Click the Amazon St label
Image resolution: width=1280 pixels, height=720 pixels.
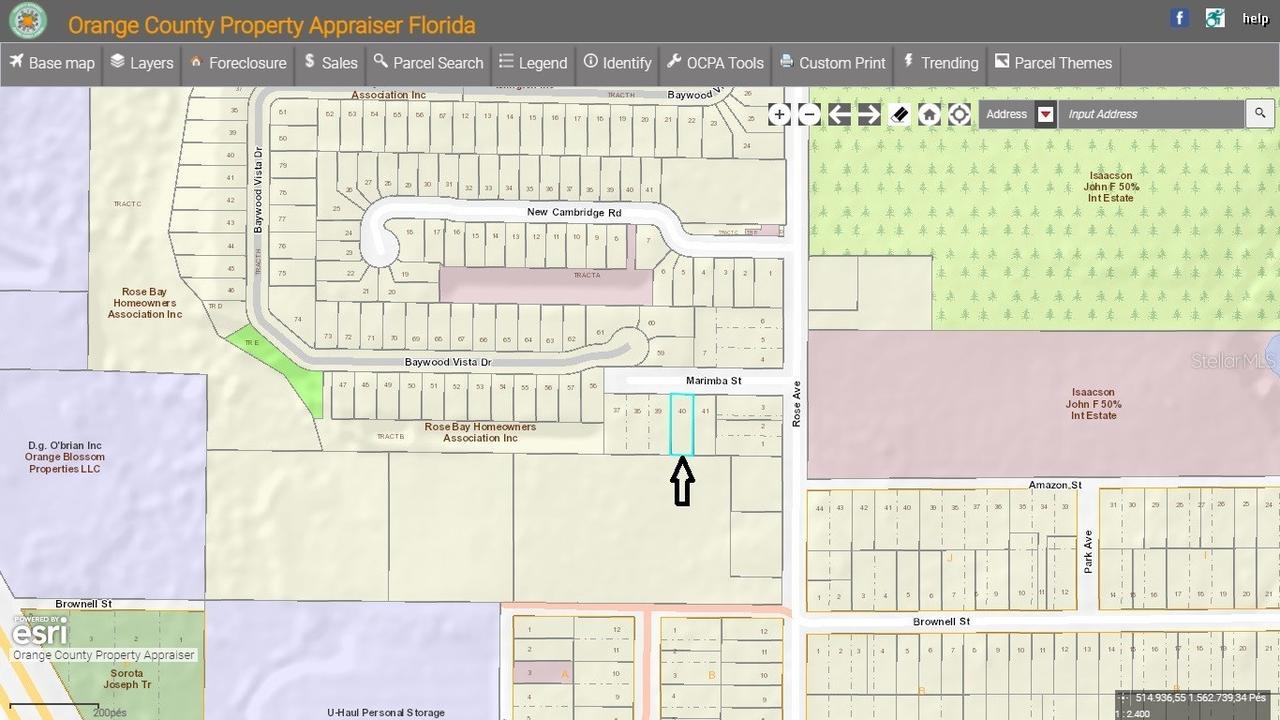coord(1055,485)
